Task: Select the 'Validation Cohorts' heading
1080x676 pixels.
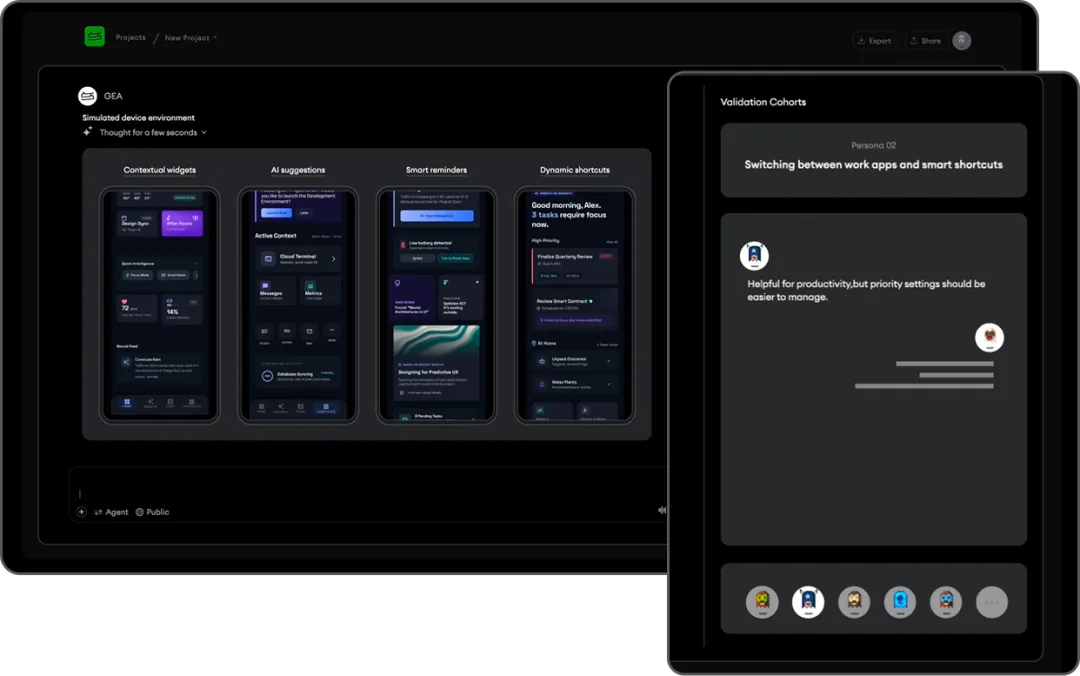Action: (763, 102)
